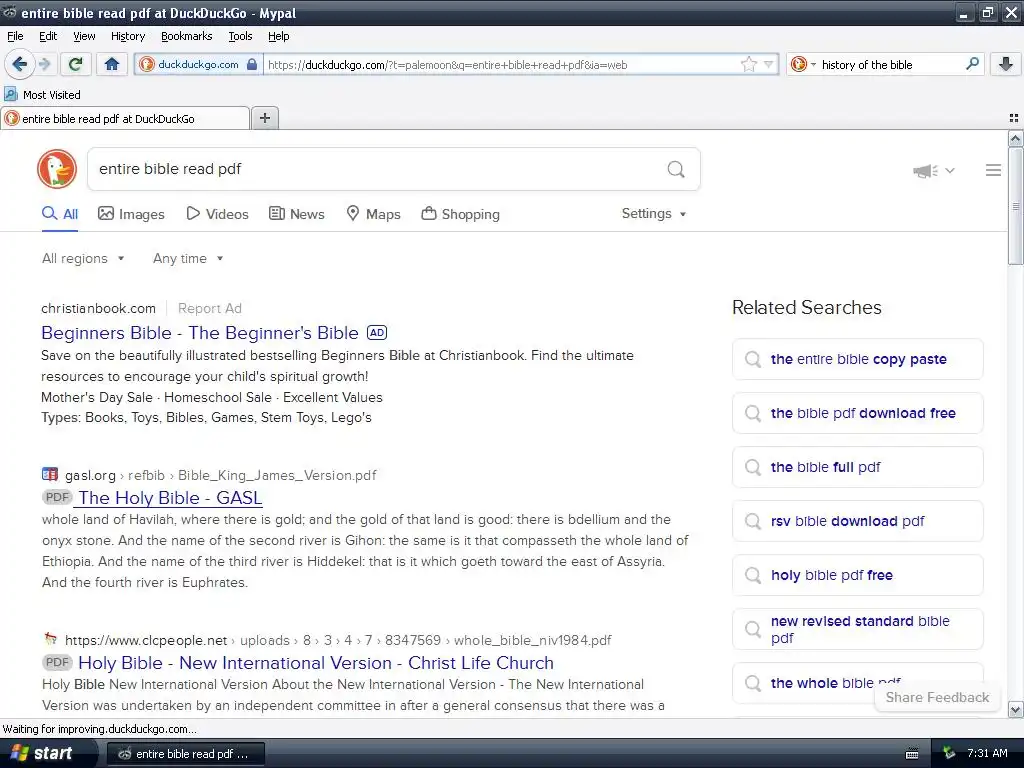Image resolution: width=1024 pixels, height=768 pixels.
Task: Open the Help menu
Action: [278, 36]
